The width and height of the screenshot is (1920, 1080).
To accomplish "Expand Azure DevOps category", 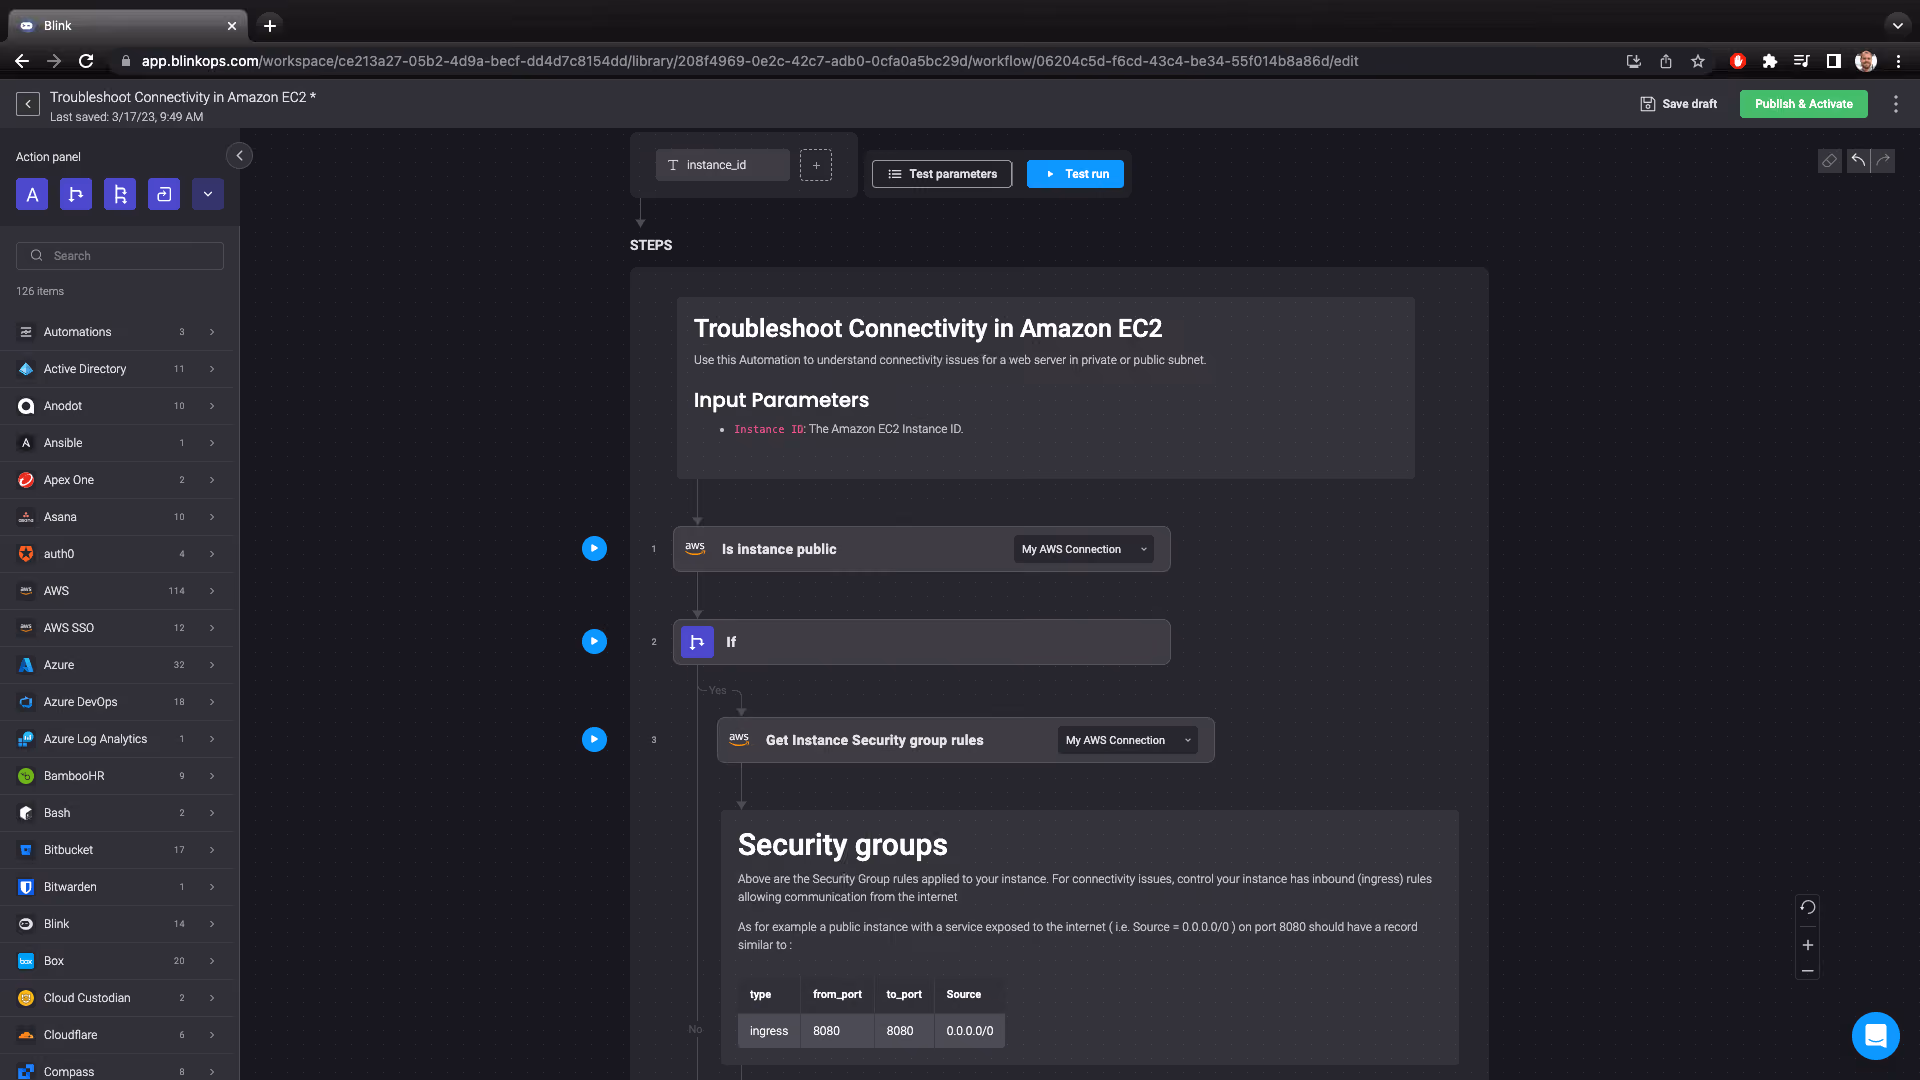I will point(116,702).
